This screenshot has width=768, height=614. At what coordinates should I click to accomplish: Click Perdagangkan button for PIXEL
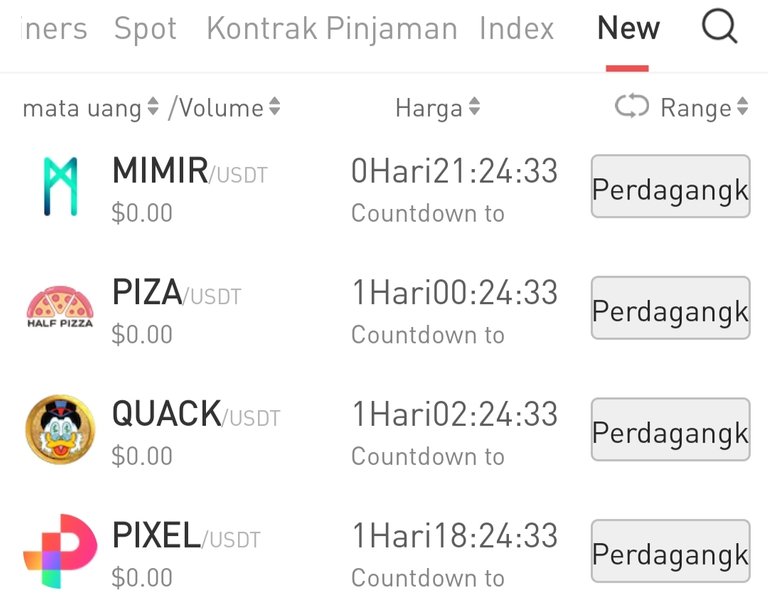[x=671, y=551]
